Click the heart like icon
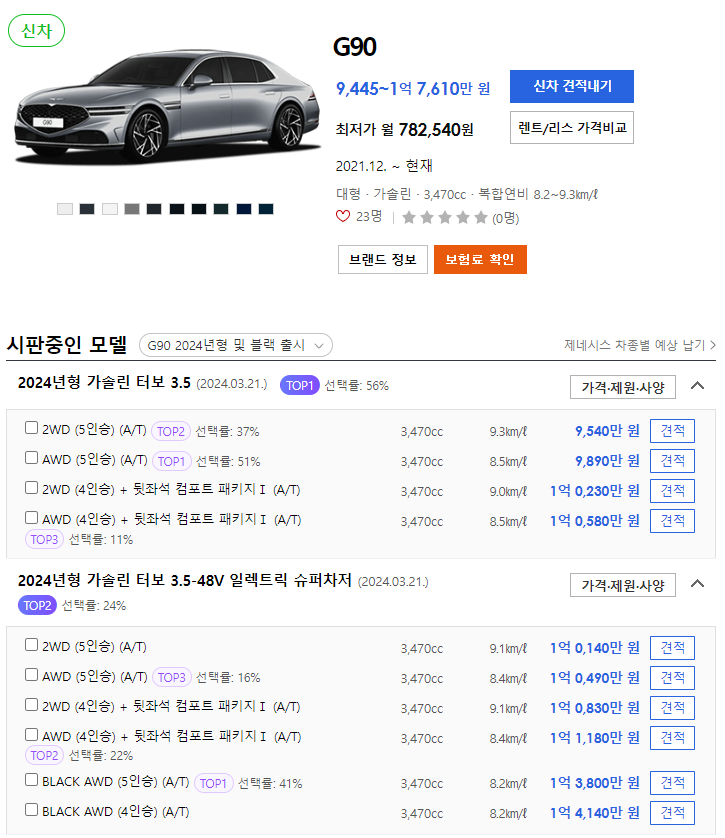 [342, 216]
